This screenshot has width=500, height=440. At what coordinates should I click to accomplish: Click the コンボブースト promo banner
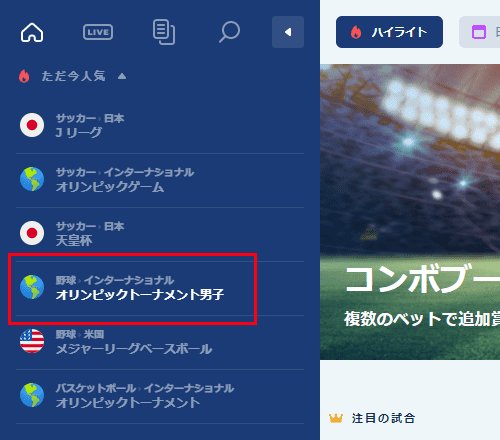[x=410, y=212]
